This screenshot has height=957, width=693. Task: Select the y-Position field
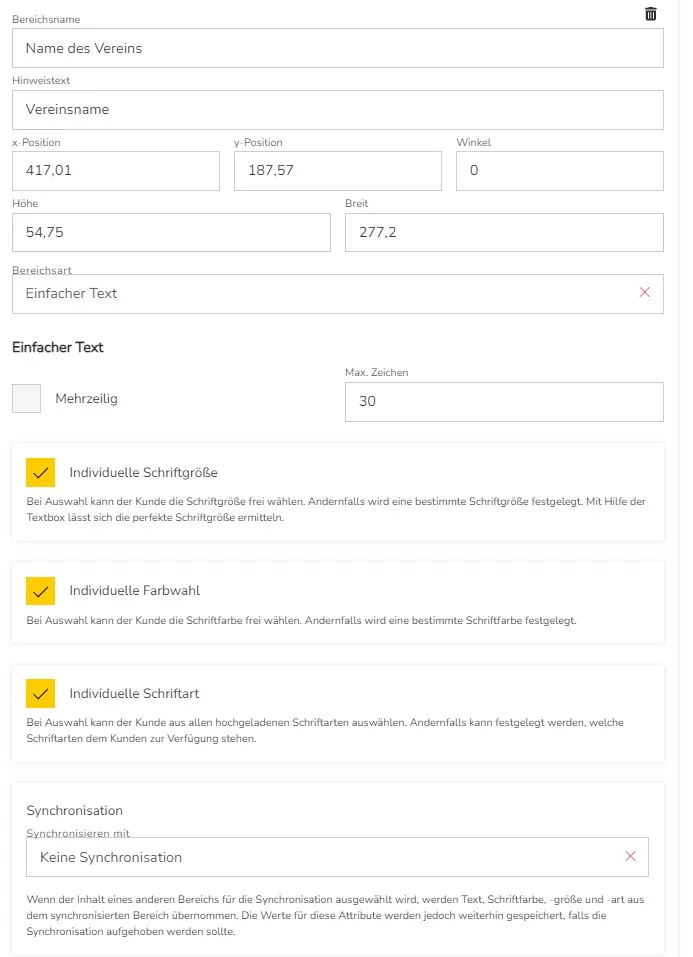pyautogui.click(x=337, y=171)
